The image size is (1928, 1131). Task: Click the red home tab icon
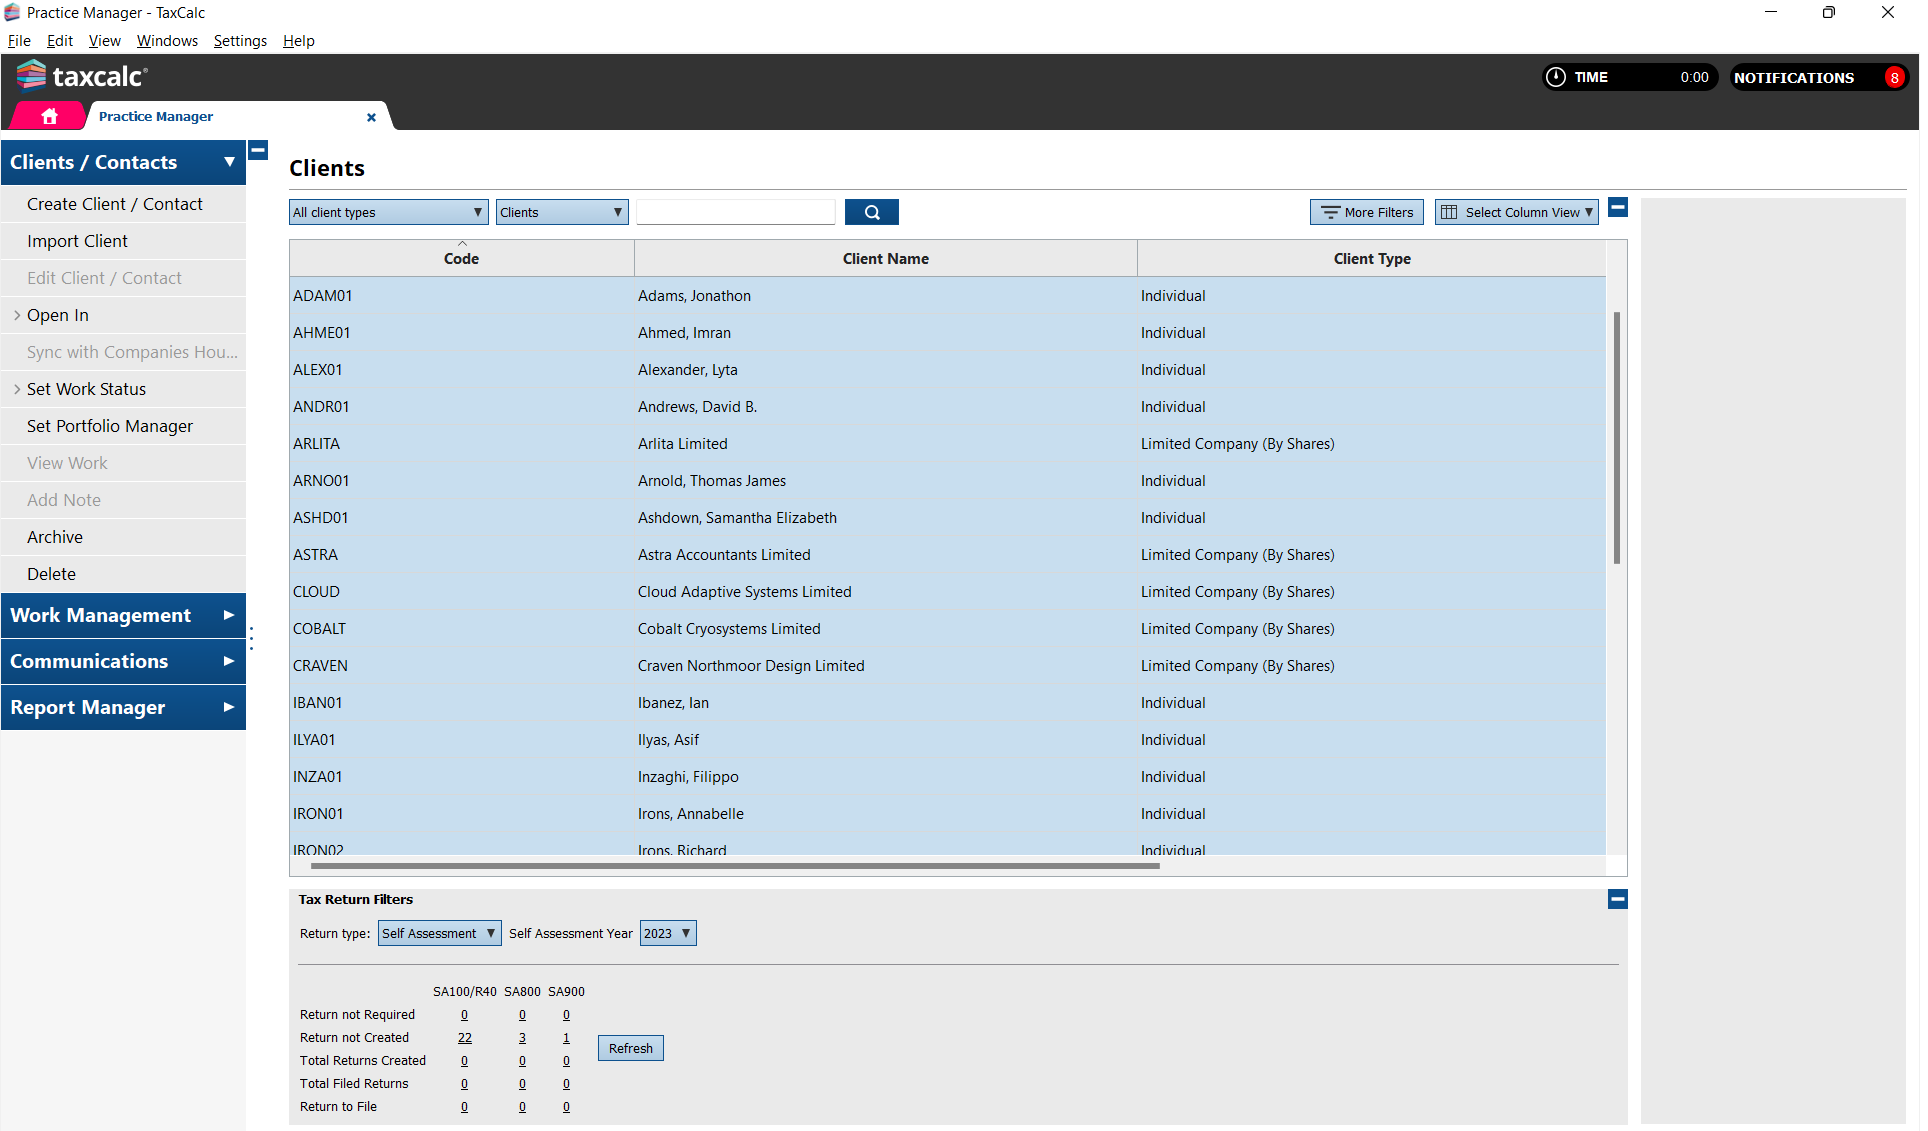tap(49, 116)
